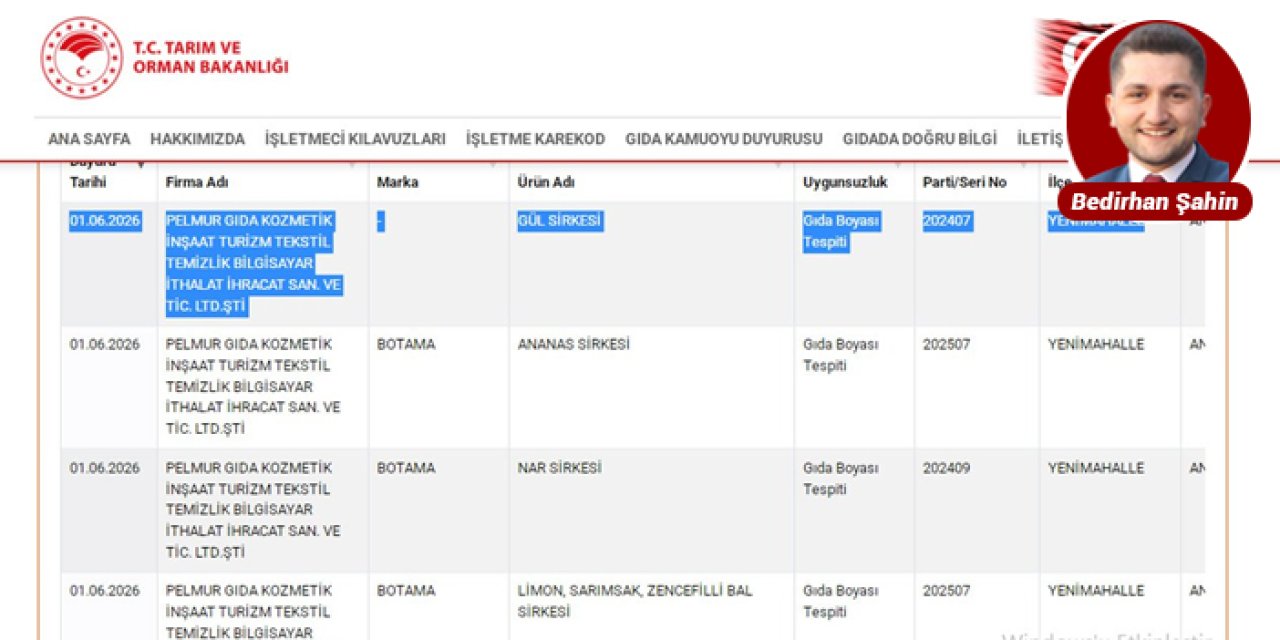The height and width of the screenshot is (640, 1280).
Task: Click the firm name in NAR SİRKESİ row
Action: (x=253, y=510)
